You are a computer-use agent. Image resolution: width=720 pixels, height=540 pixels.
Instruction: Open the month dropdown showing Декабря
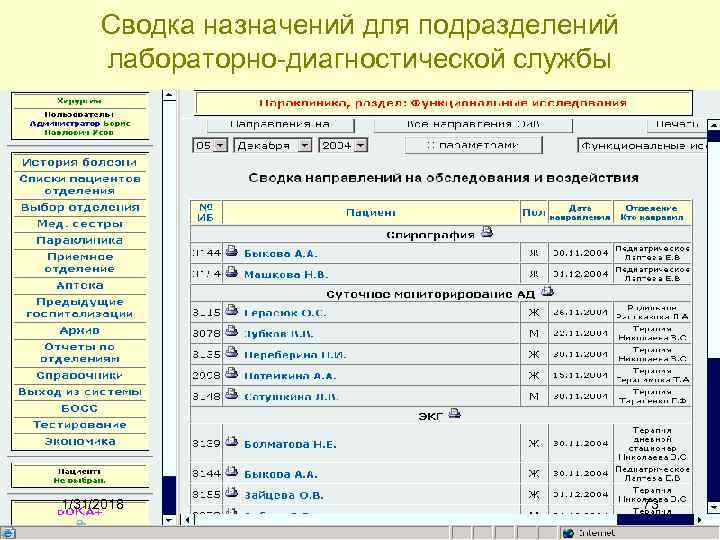point(273,146)
